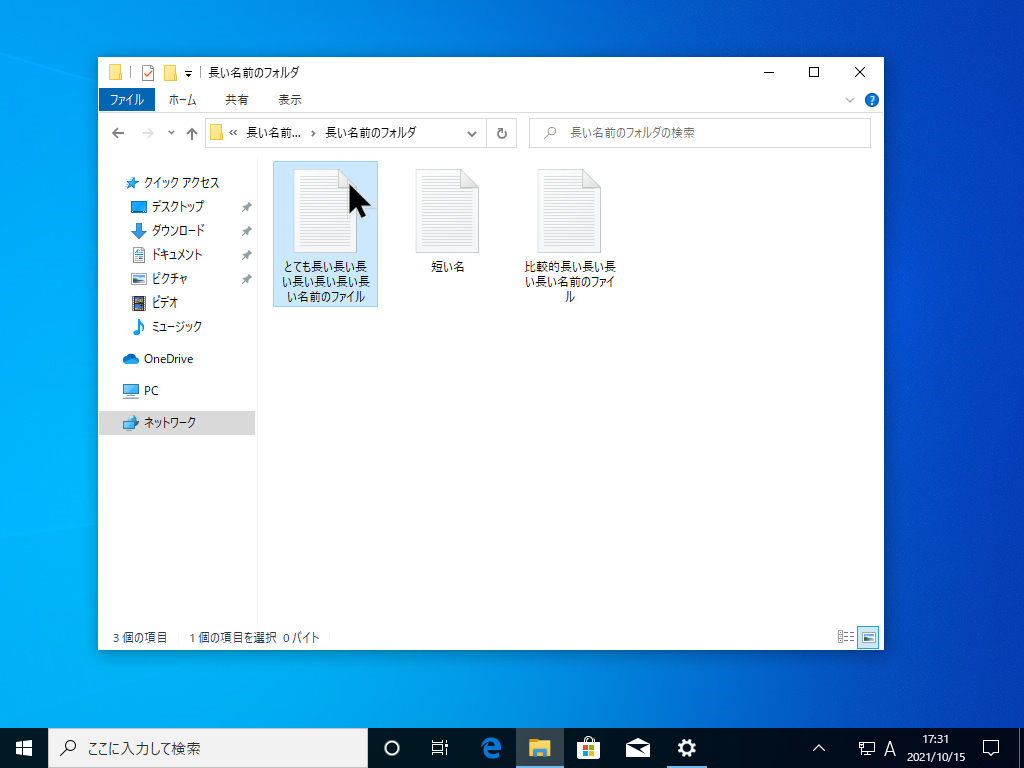Open Help with the blue question icon
Screen dimensions: 1024x768
point(871,100)
